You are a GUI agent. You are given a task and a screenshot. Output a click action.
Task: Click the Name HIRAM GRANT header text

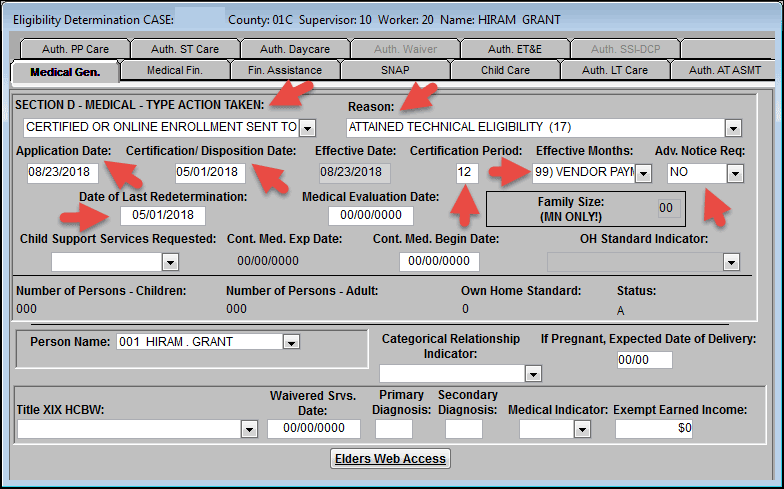point(500,20)
